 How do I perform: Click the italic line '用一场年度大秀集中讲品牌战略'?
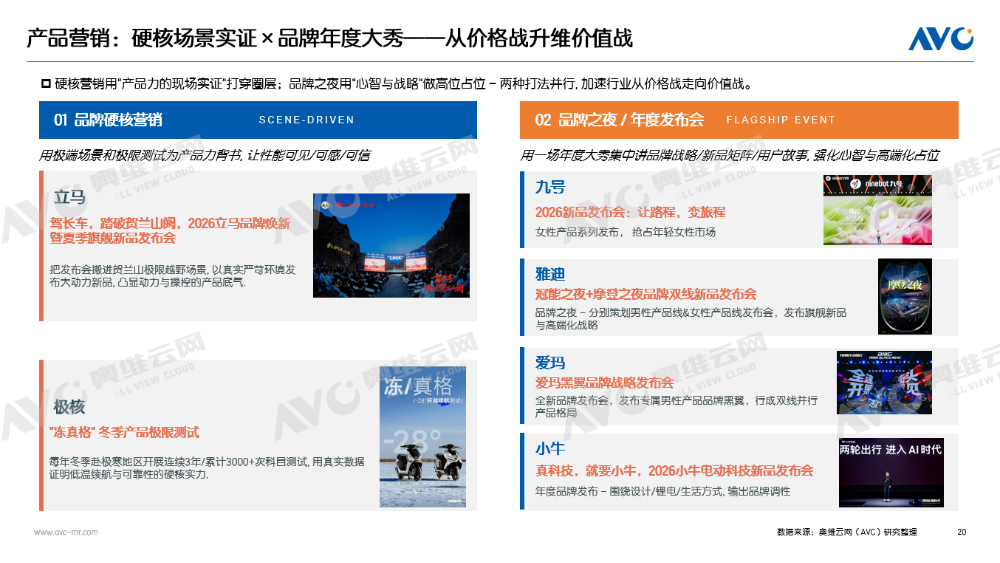730,155
